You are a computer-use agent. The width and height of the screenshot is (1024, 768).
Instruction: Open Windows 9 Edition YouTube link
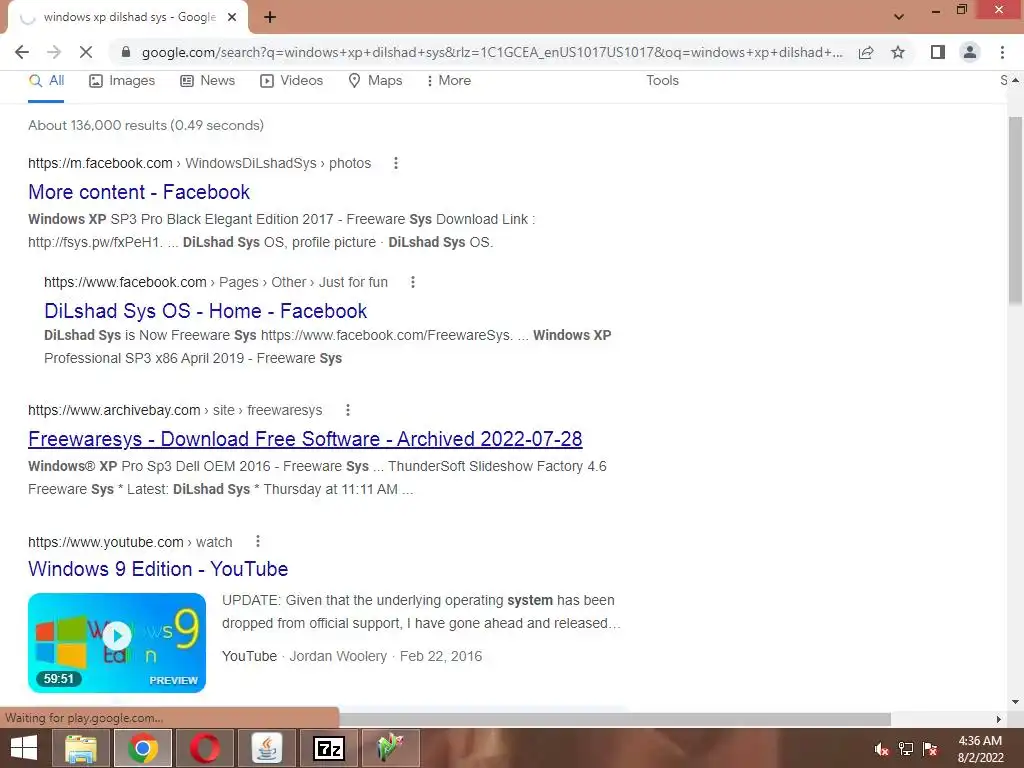point(158,569)
